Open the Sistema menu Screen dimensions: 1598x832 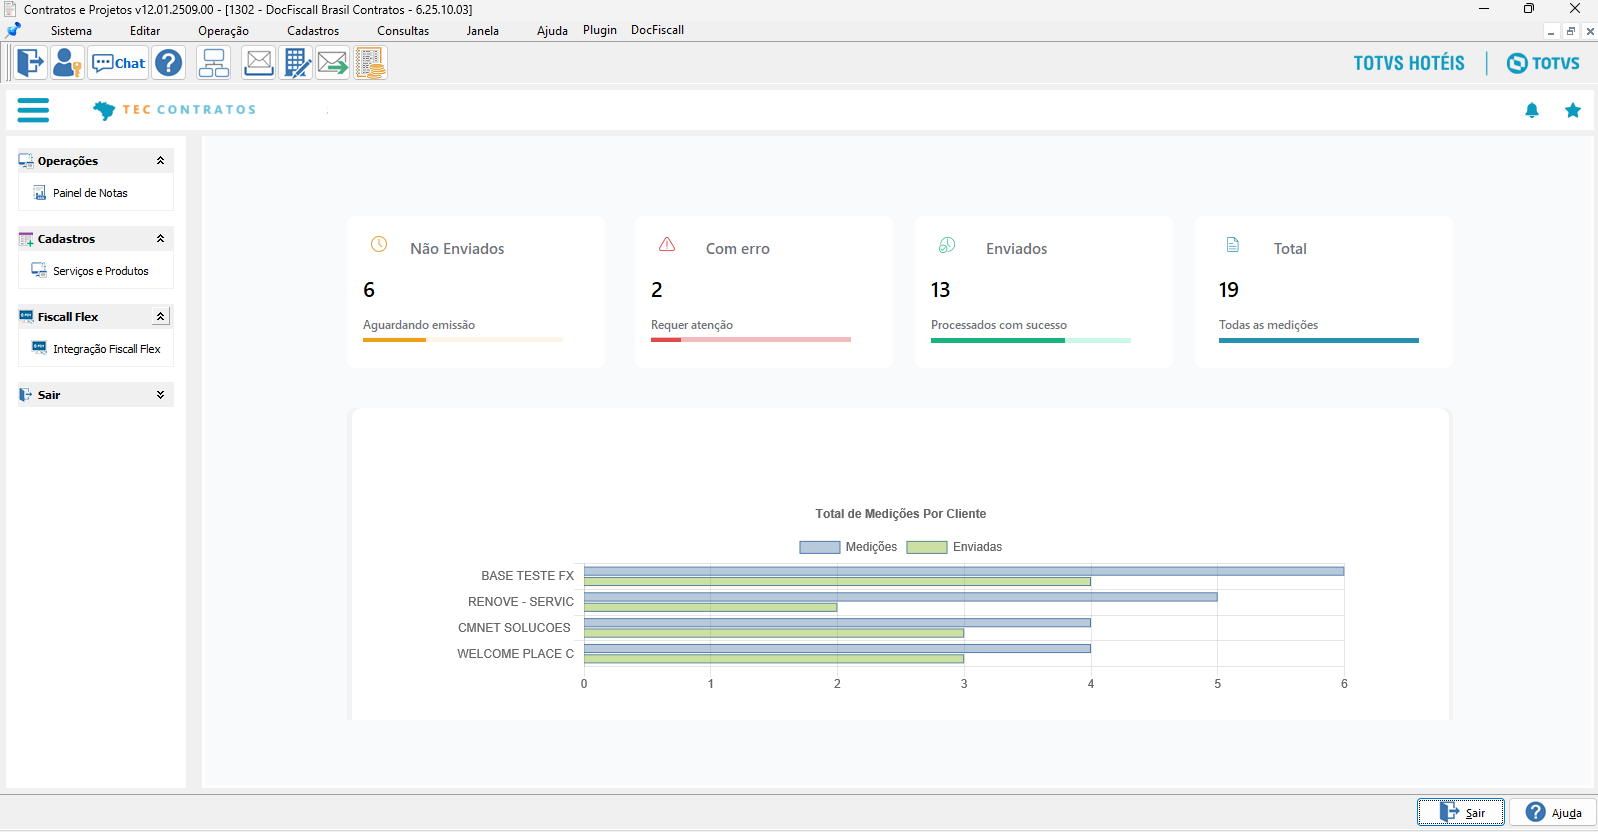[x=71, y=31]
